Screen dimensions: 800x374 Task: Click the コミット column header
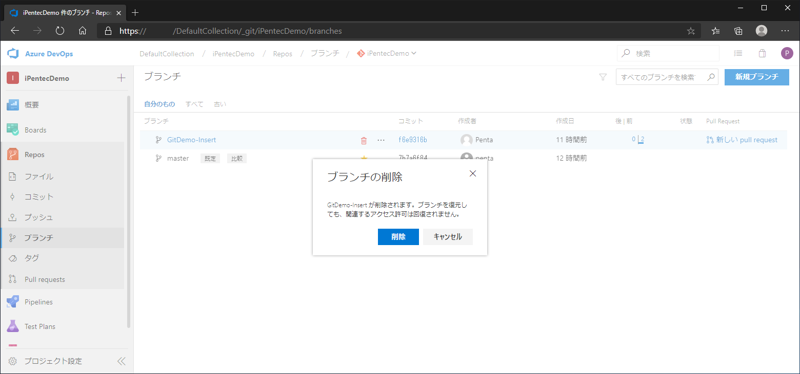pyautogui.click(x=411, y=121)
